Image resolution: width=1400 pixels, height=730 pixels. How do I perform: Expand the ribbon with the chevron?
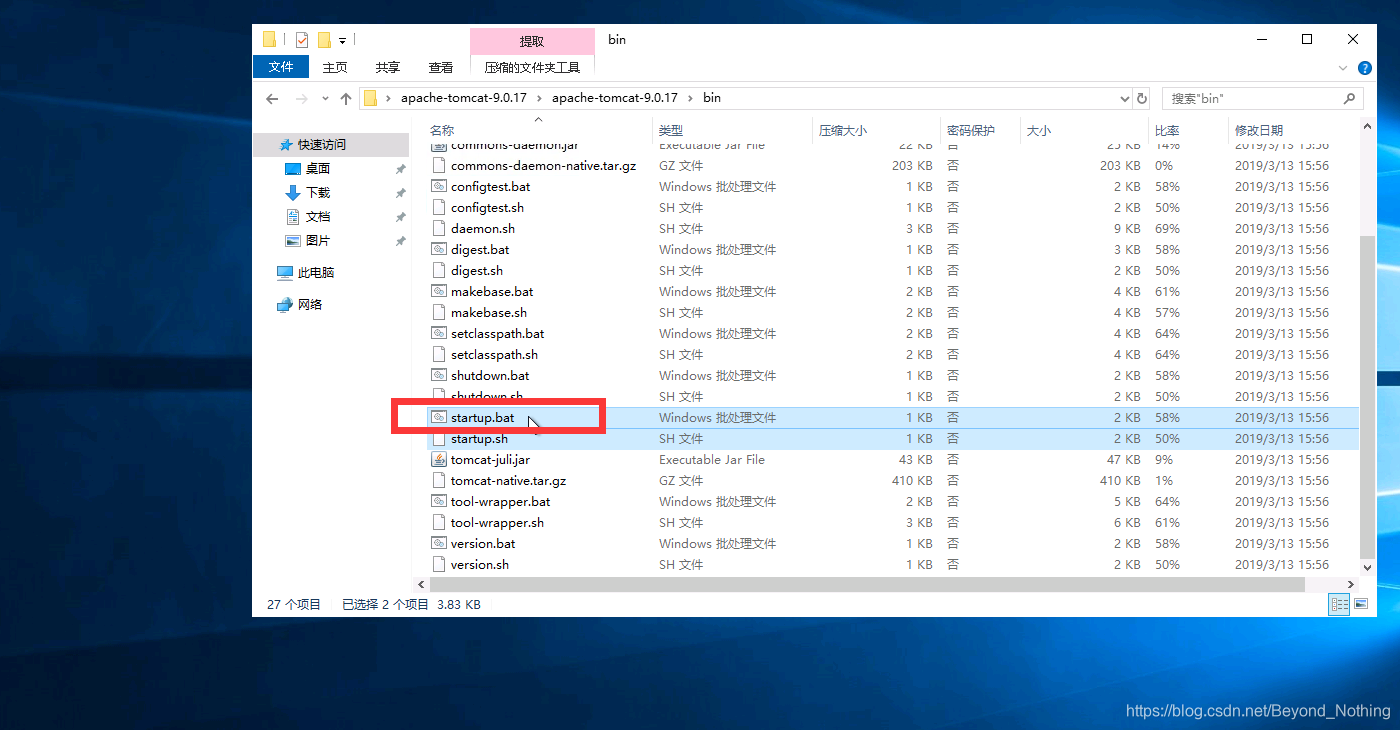(x=1343, y=68)
